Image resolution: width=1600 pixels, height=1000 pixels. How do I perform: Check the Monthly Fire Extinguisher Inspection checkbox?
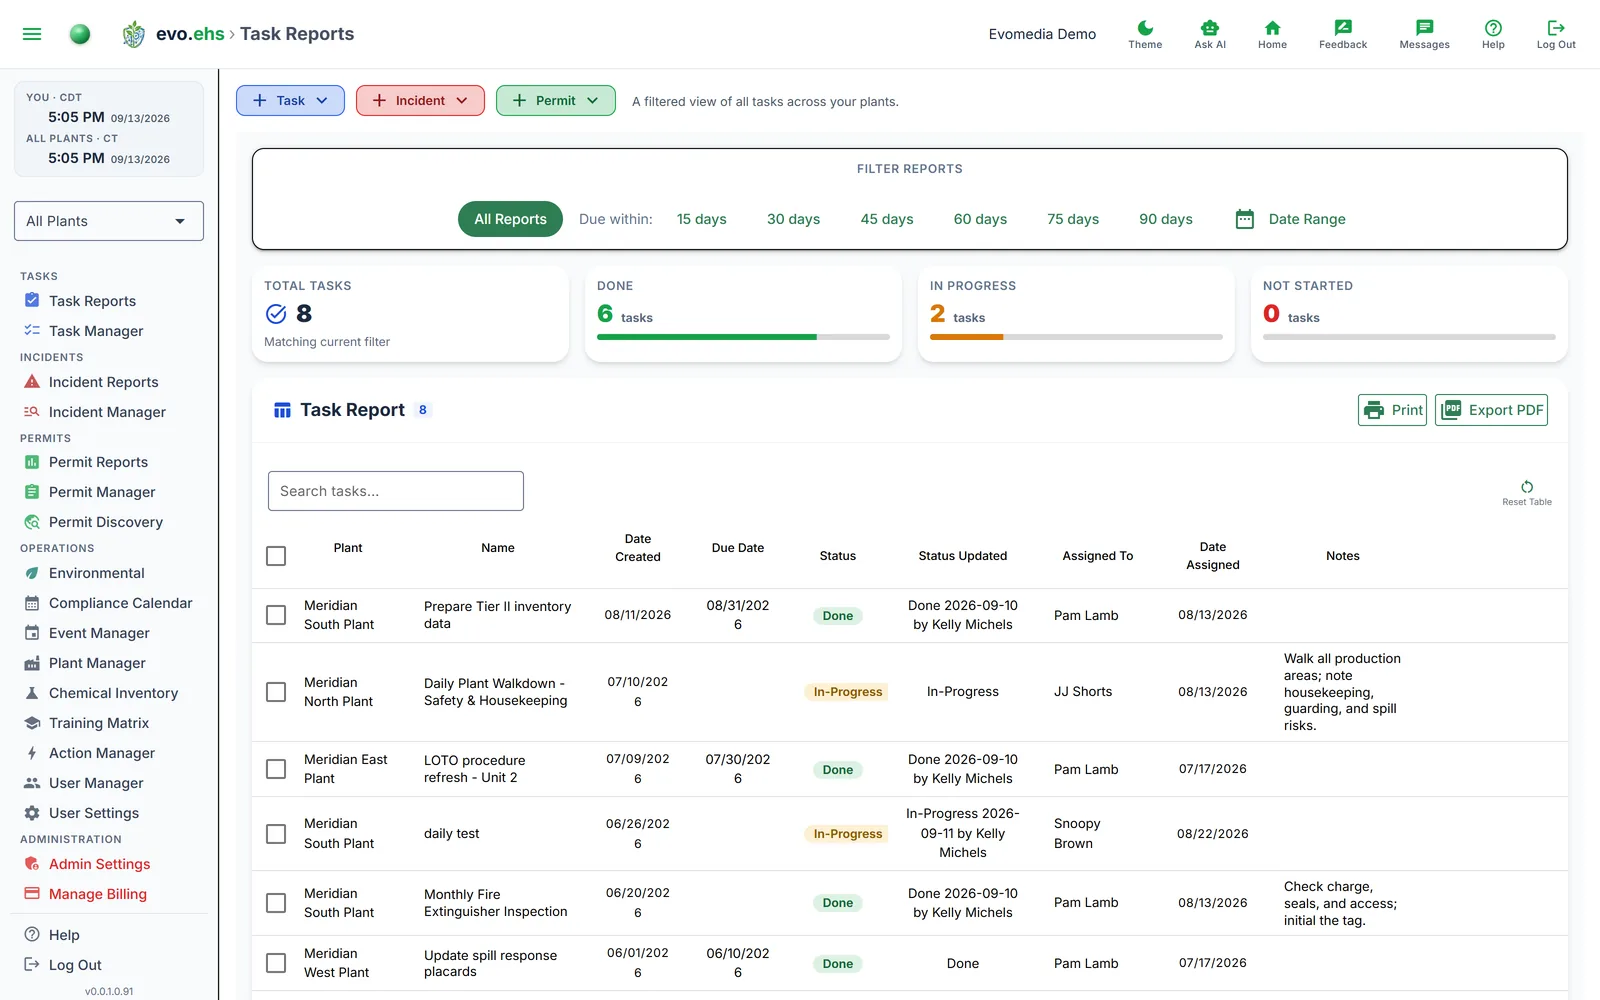[276, 903]
